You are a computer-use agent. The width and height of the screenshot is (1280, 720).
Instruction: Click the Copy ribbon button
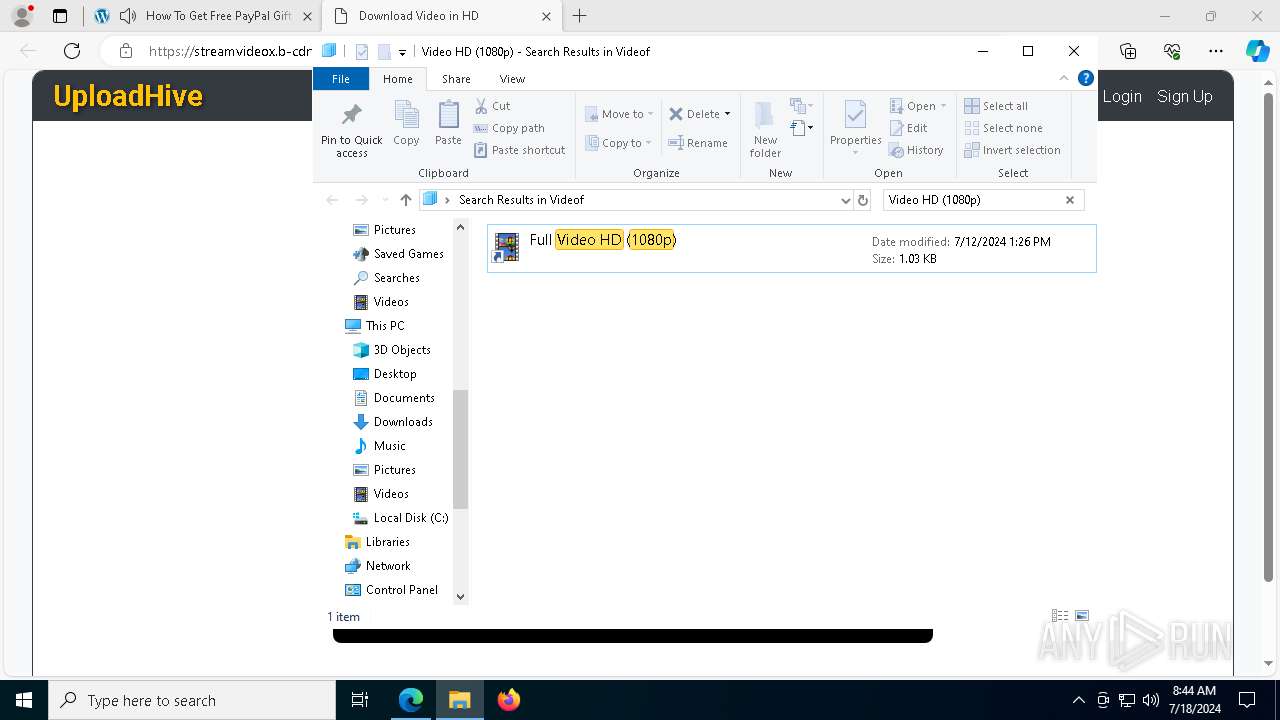click(x=406, y=124)
